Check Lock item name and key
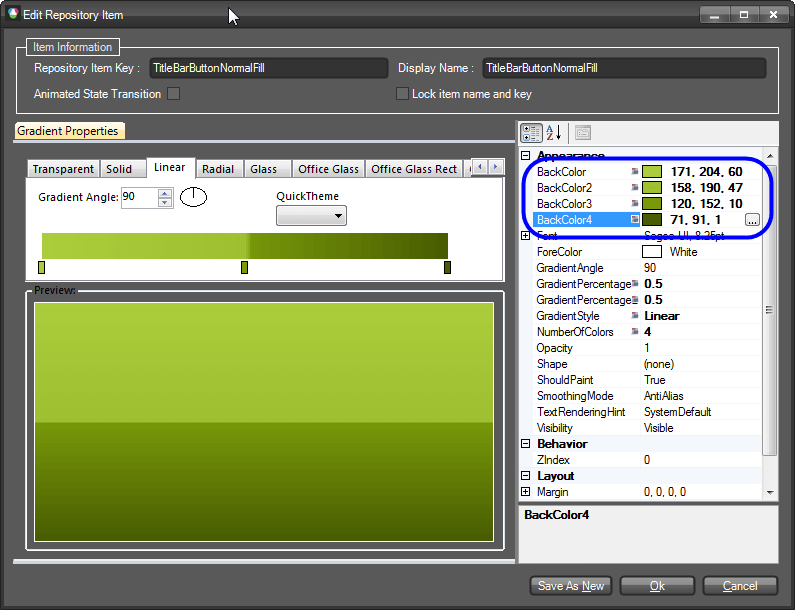The image size is (795, 610). pyautogui.click(x=402, y=94)
